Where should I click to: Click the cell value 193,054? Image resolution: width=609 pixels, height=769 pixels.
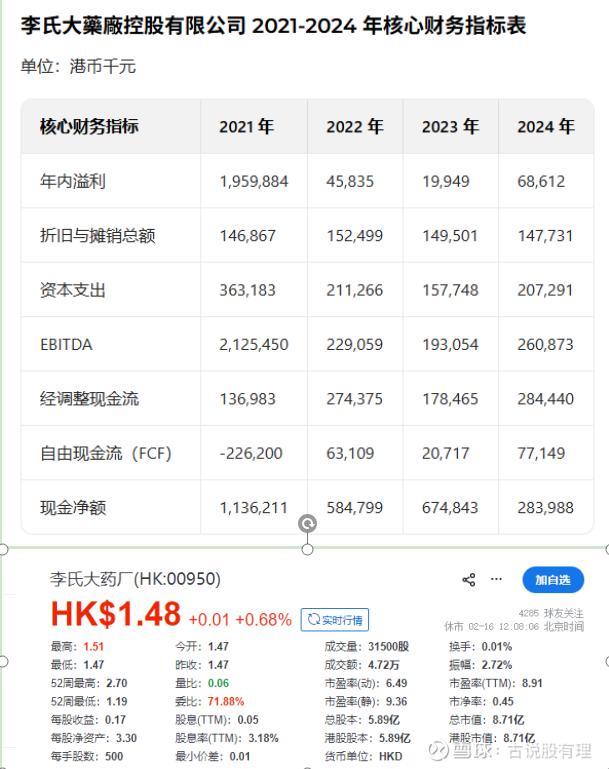pos(450,345)
